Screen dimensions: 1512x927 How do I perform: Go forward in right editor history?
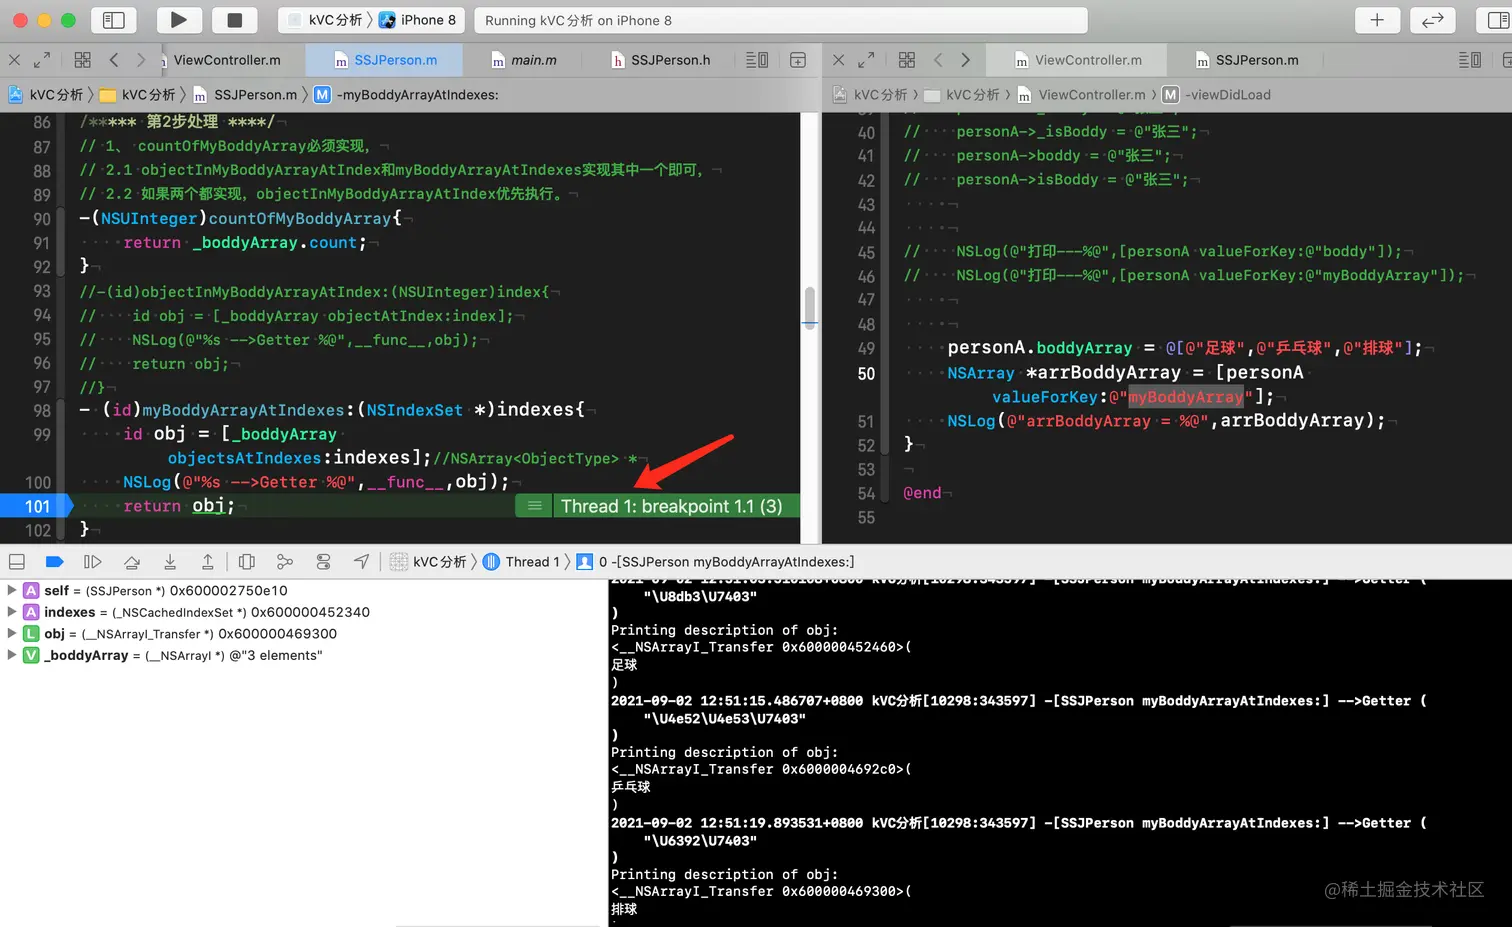pos(965,60)
